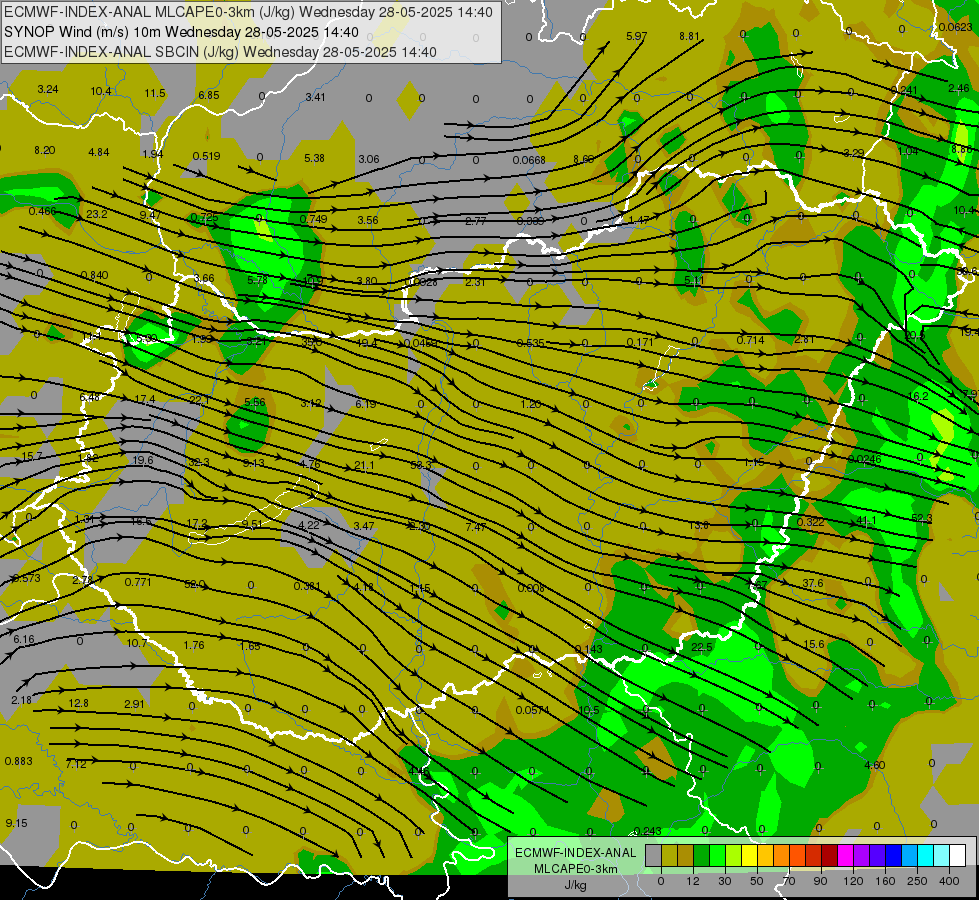979x900 pixels.
Task: Select the title line 'ECMWF-INDEX-ANAL SBCIN (J/kg)'
Action: [122, 52]
